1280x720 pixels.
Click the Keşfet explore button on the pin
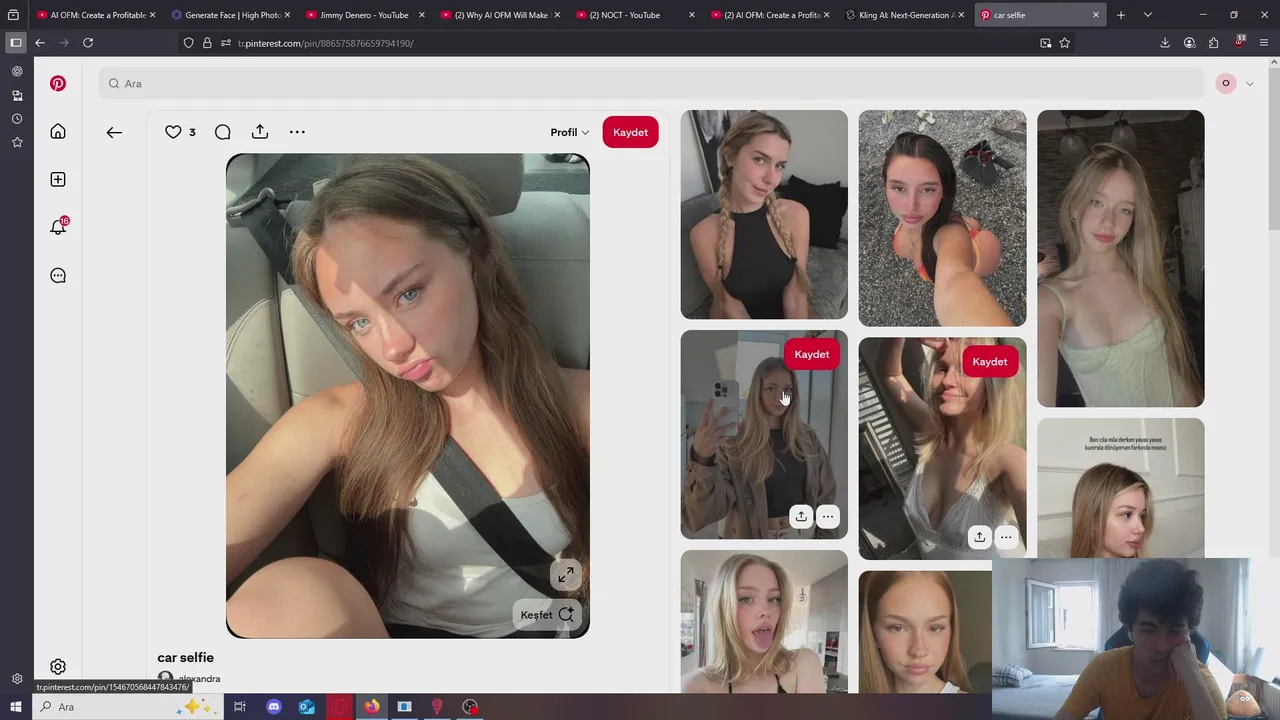point(547,615)
